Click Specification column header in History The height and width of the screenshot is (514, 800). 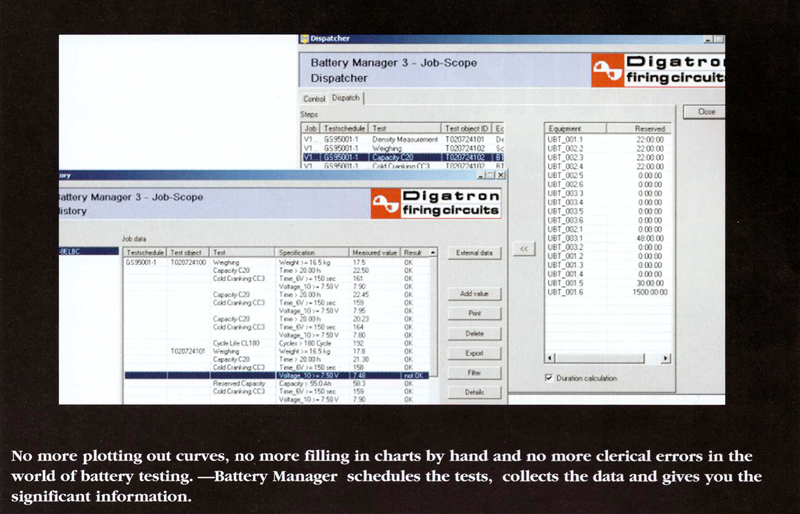pyautogui.click(x=312, y=252)
